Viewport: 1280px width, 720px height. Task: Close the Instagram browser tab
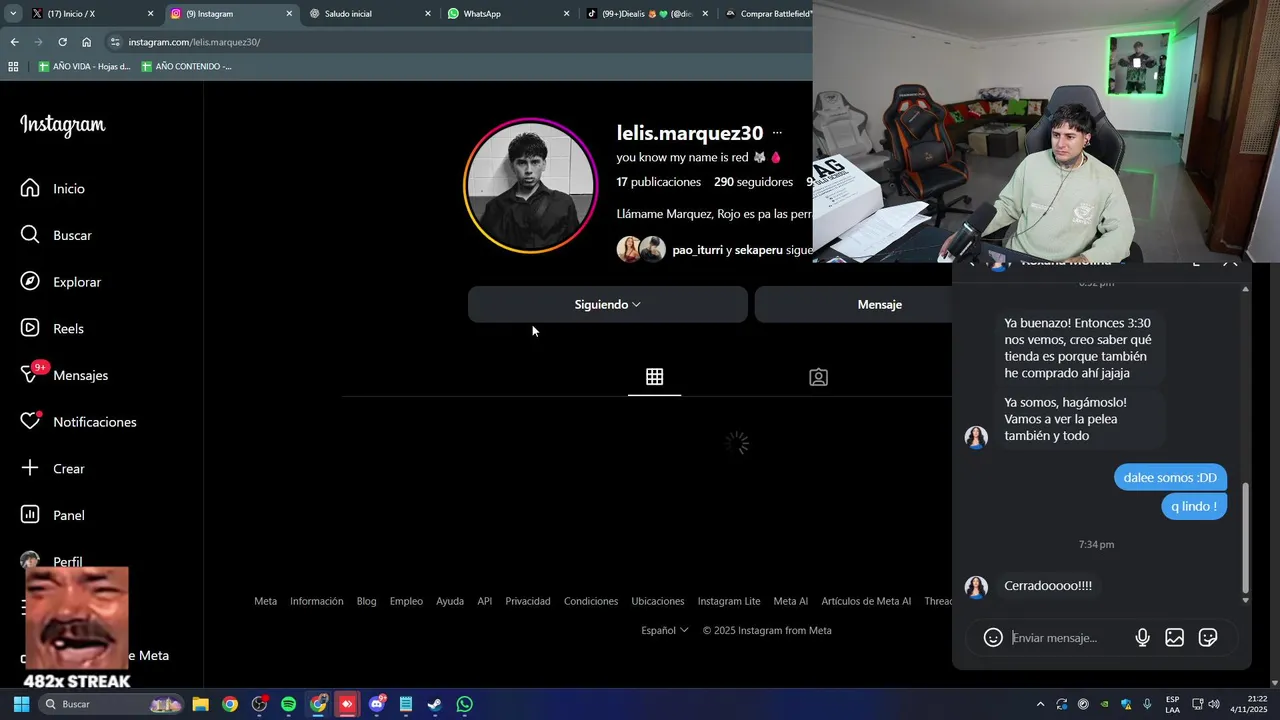[290, 14]
